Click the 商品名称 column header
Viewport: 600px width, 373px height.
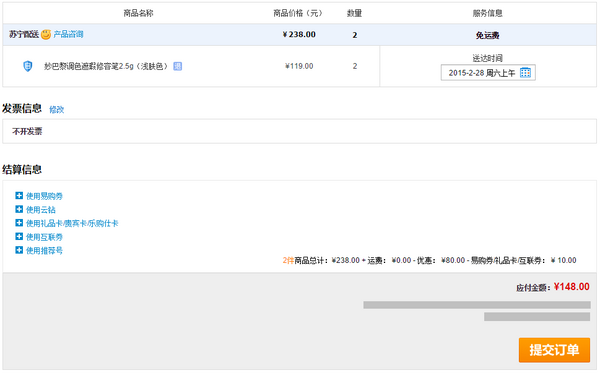pyautogui.click(x=138, y=13)
